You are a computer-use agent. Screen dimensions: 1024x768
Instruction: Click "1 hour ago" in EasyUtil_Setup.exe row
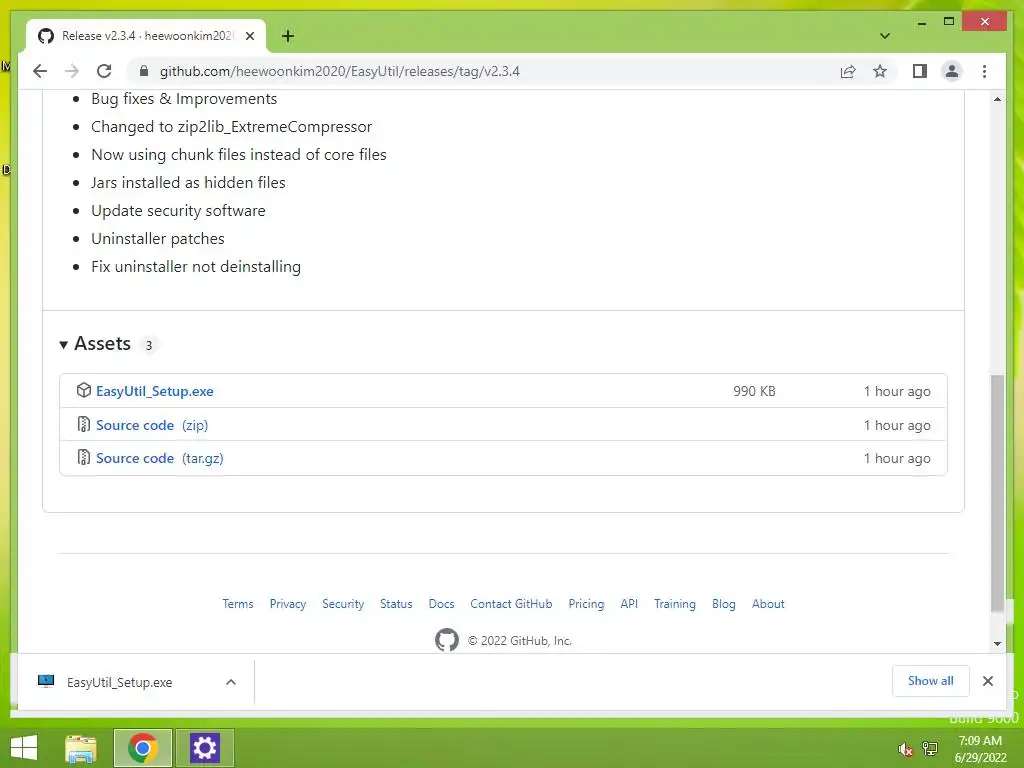click(x=897, y=391)
